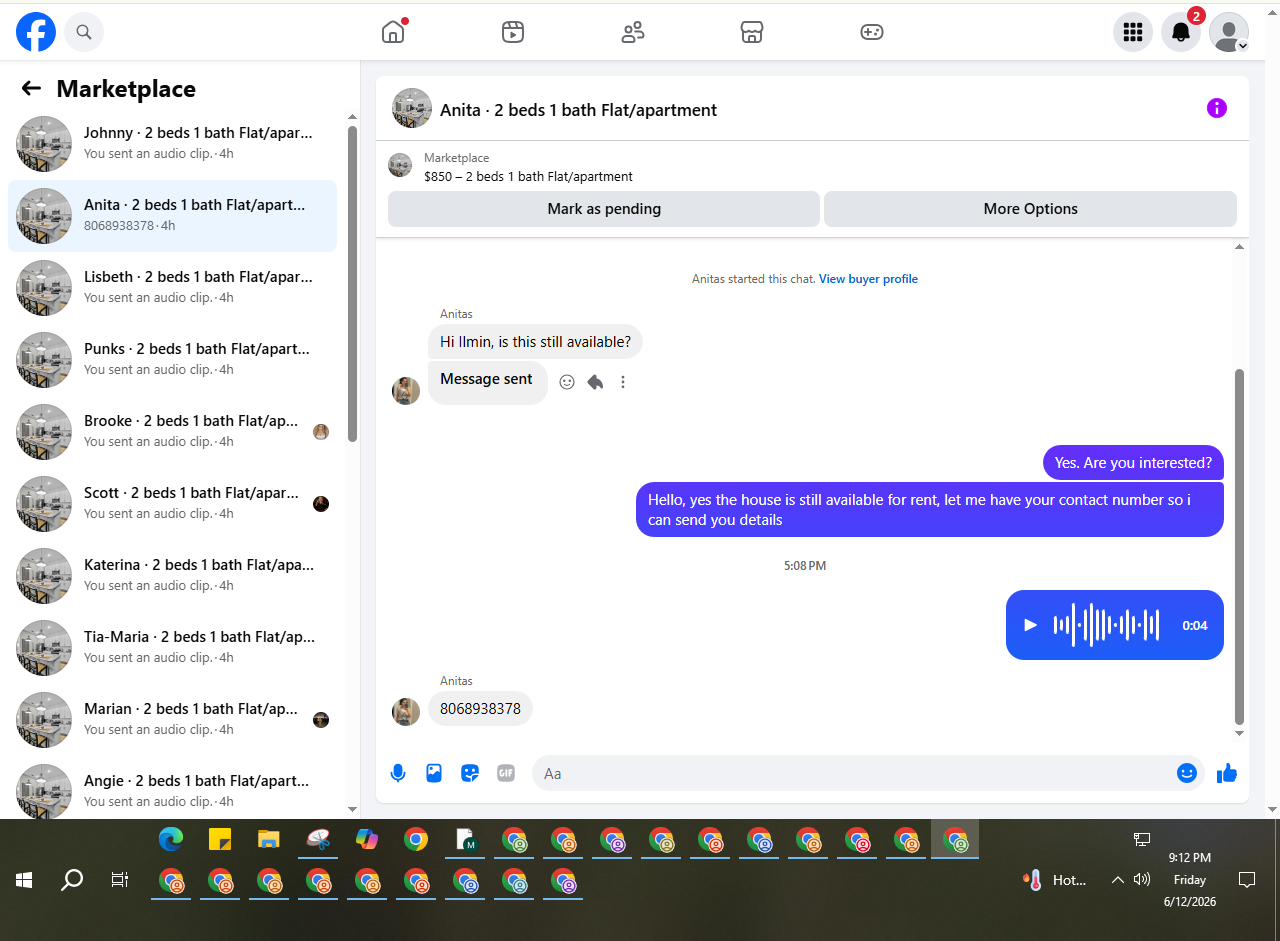1280x941 pixels.
Task: Click the Facebook logo
Action: click(x=36, y=32)
